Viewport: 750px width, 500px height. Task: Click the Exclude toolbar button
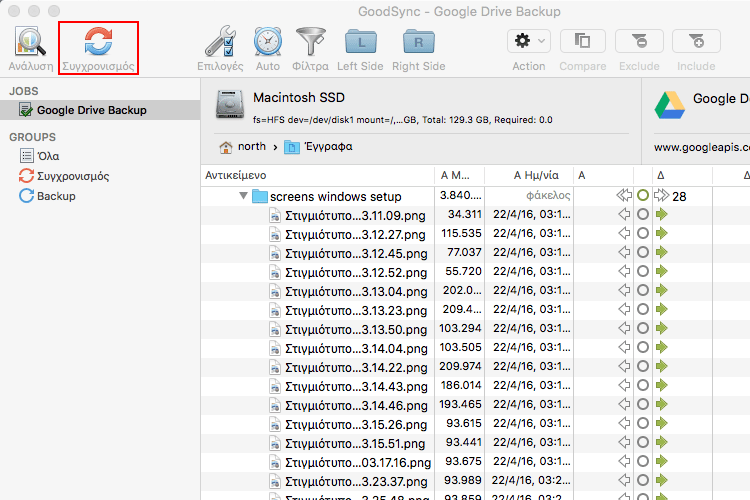[639, 41]
